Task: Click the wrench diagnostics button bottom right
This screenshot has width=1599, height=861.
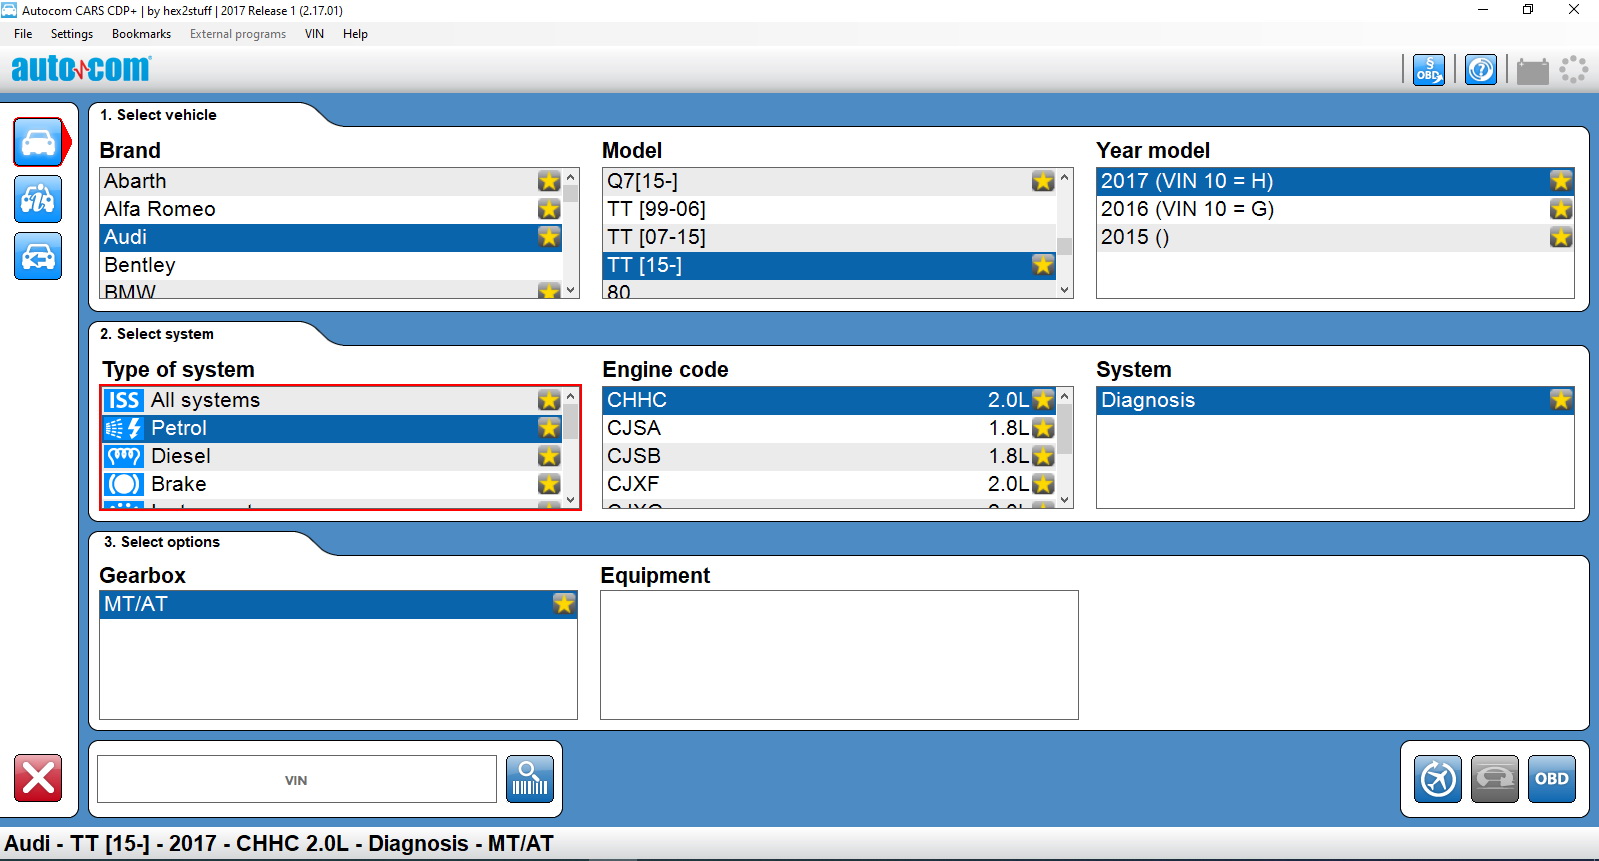Action: pos(1438,779)
